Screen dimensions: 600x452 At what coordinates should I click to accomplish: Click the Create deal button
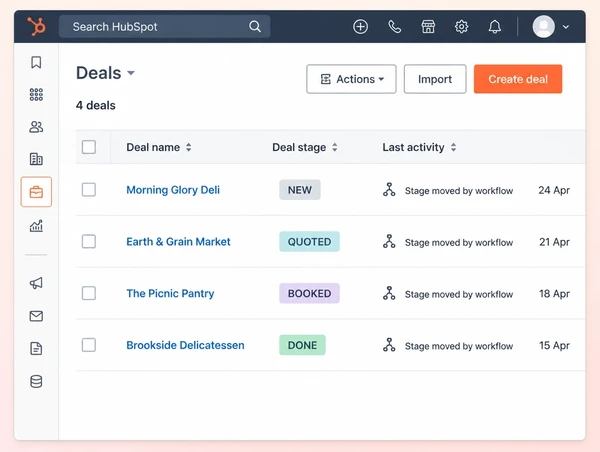tap(518, 79)
